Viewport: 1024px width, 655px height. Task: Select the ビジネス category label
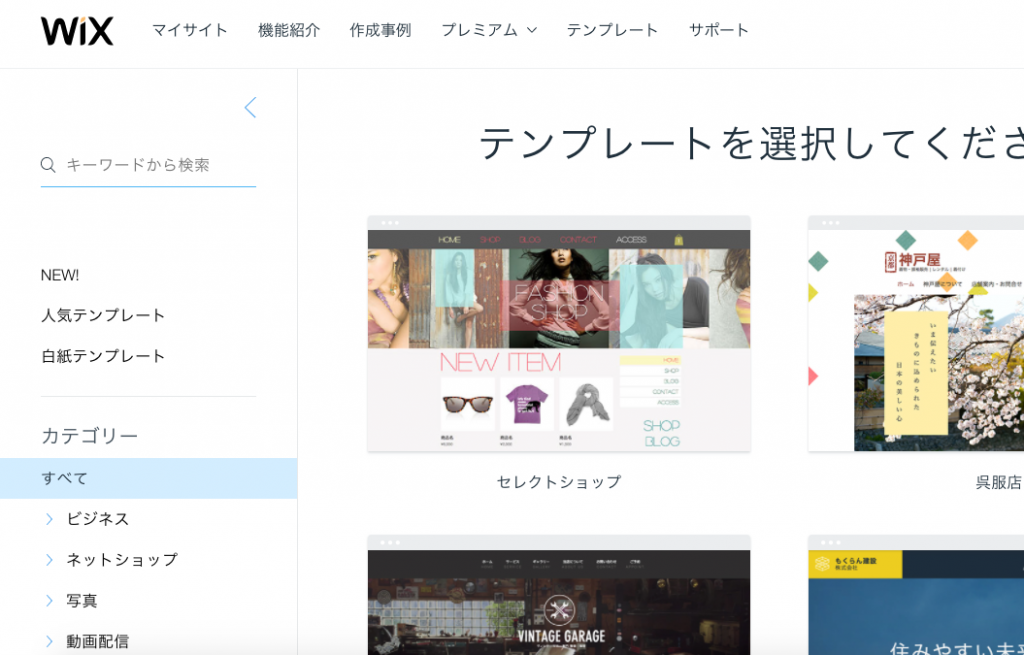pyautogui.click(x=98, y=519)
